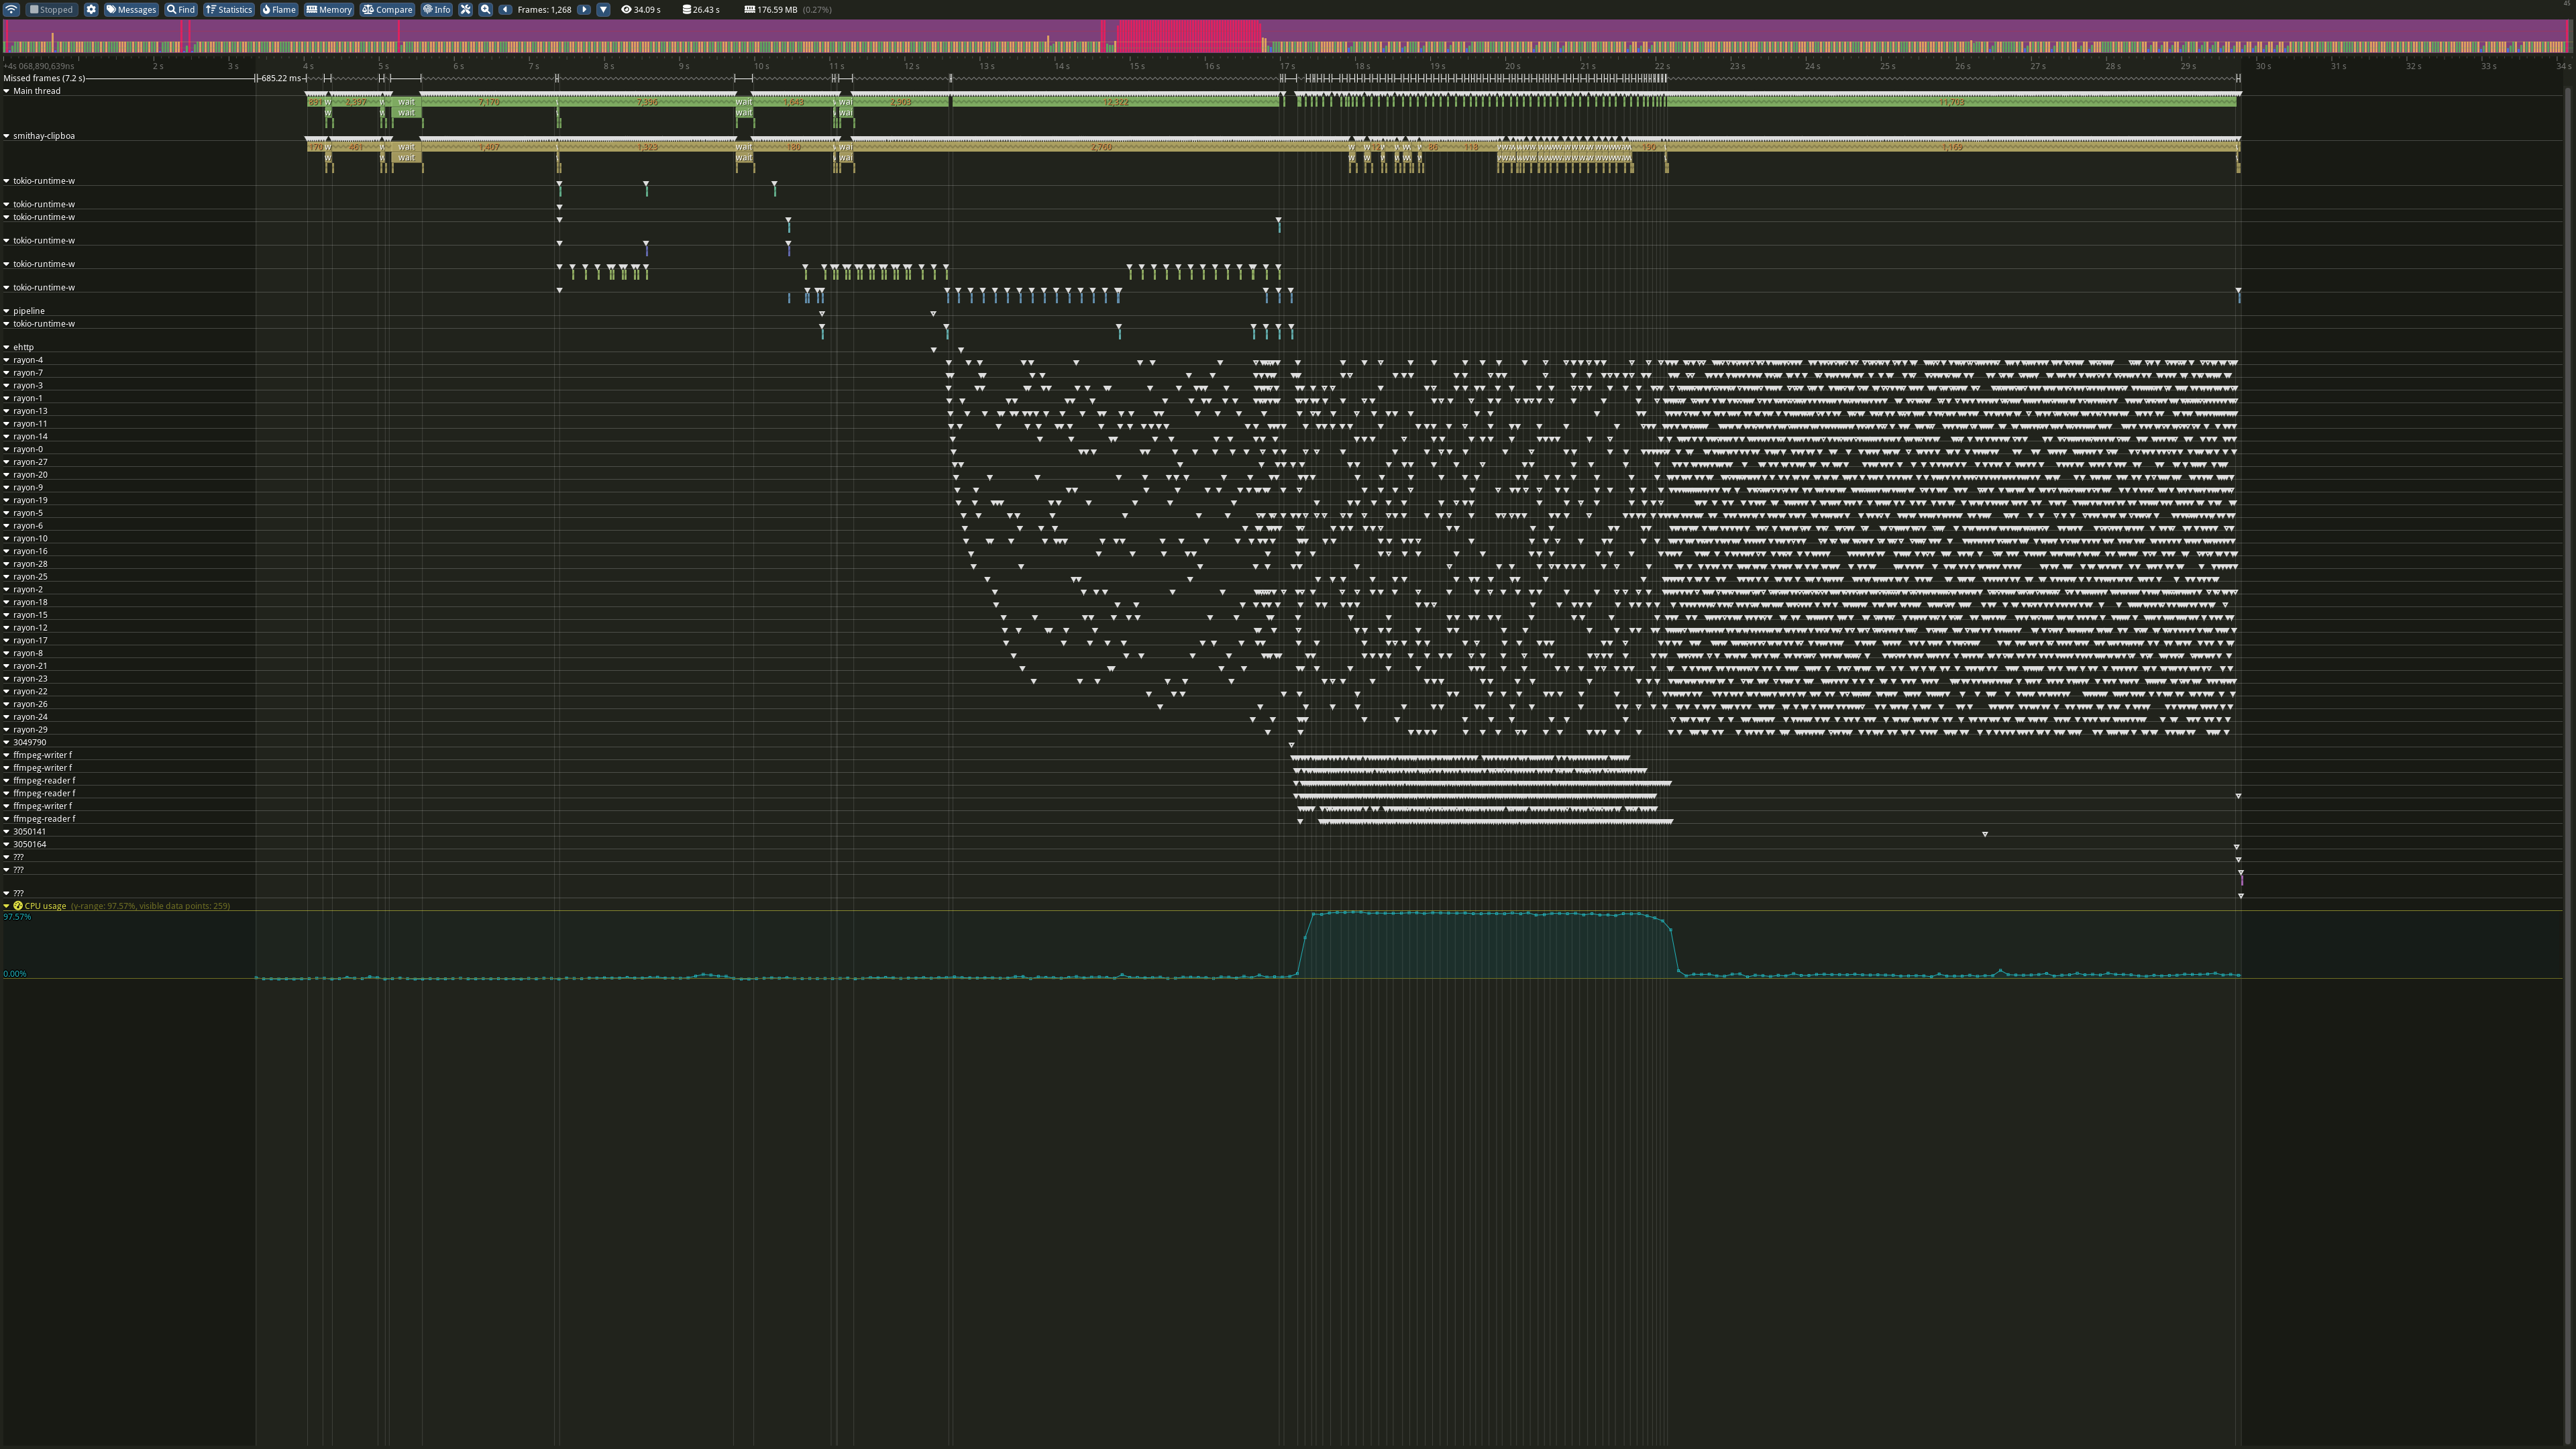Toggle the Stopped capture button
The image size is (2576, 1449).
[x=51, y=9]
